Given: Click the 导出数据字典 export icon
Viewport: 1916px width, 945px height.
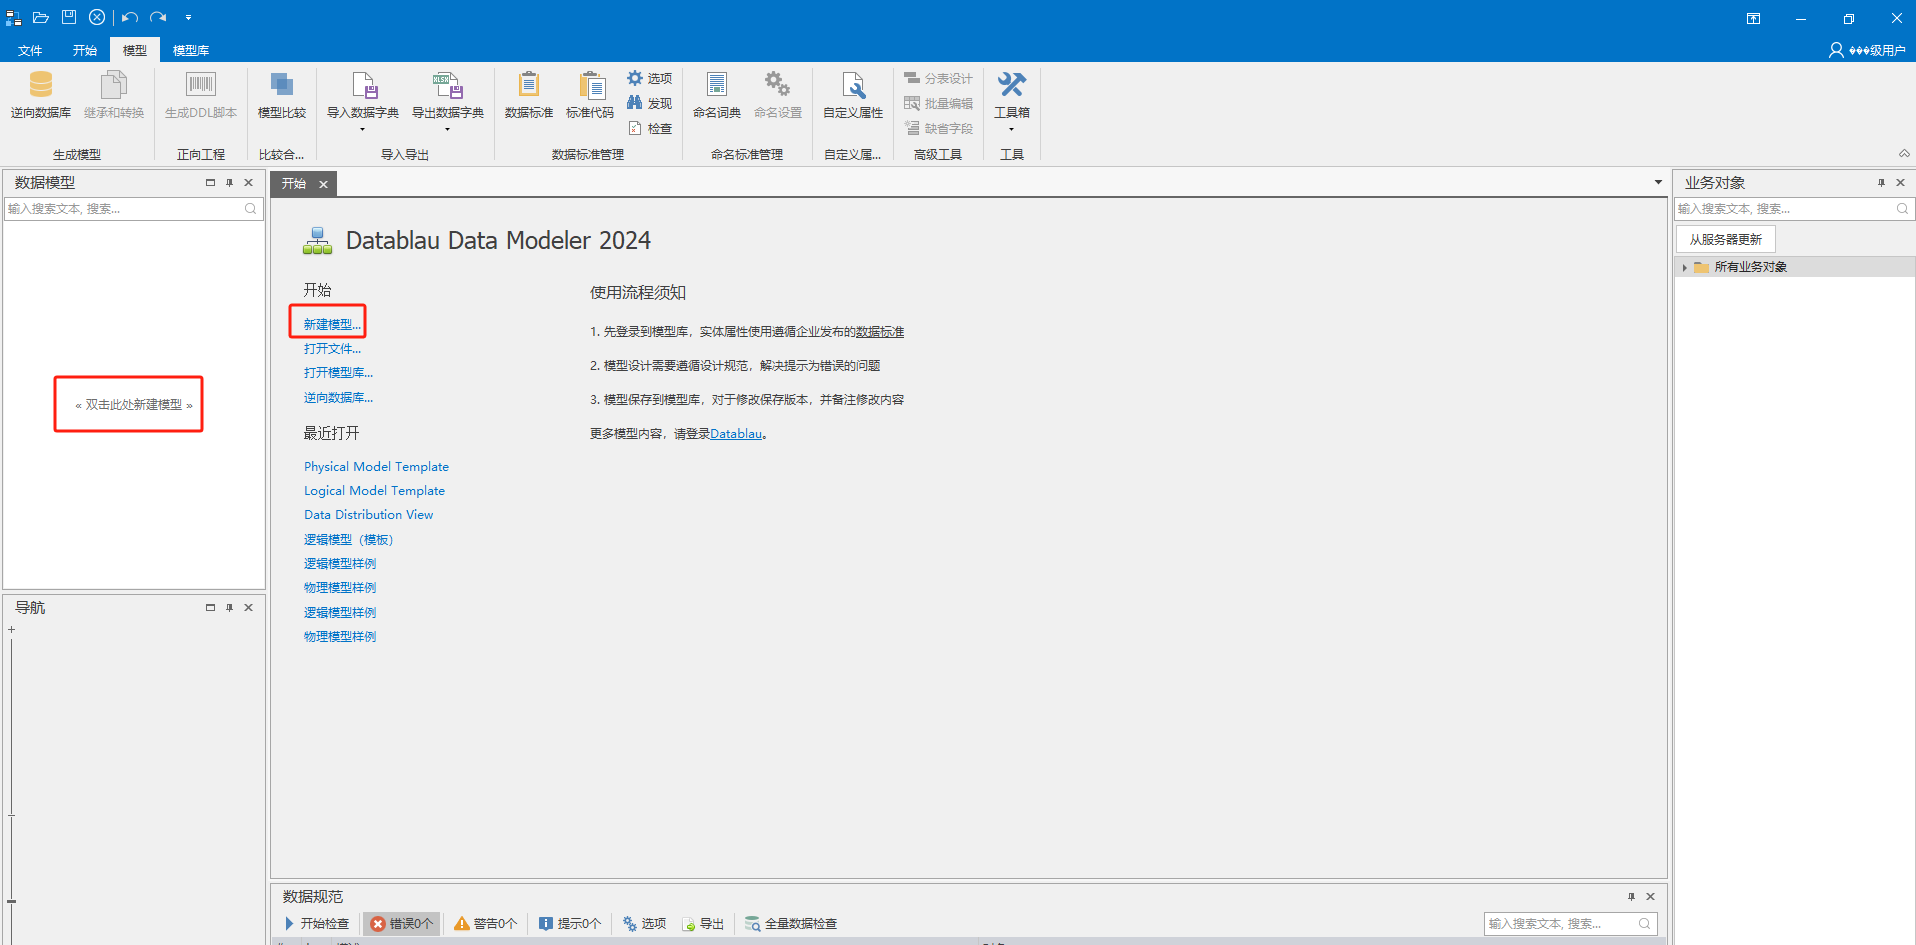Looking at the screenshot, I should 448,85.
